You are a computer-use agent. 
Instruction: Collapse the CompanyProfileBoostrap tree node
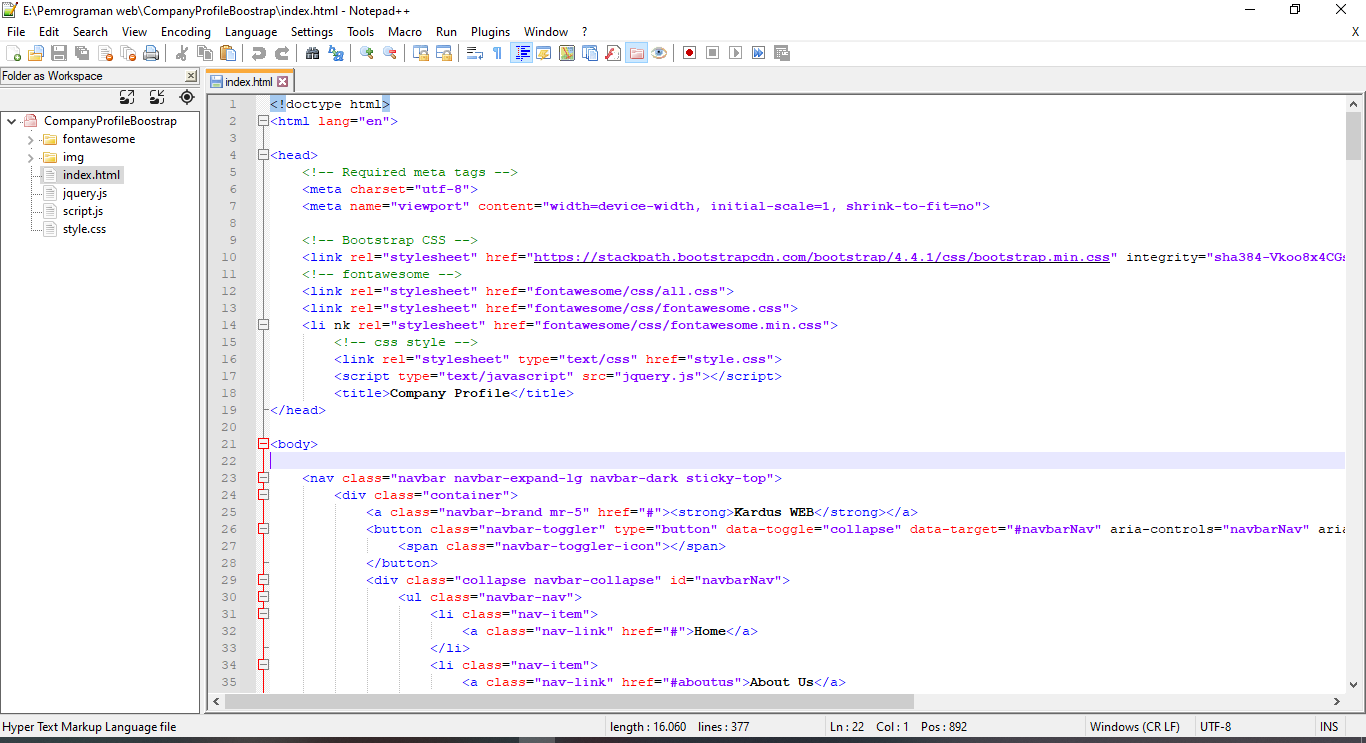click(10, 120)
